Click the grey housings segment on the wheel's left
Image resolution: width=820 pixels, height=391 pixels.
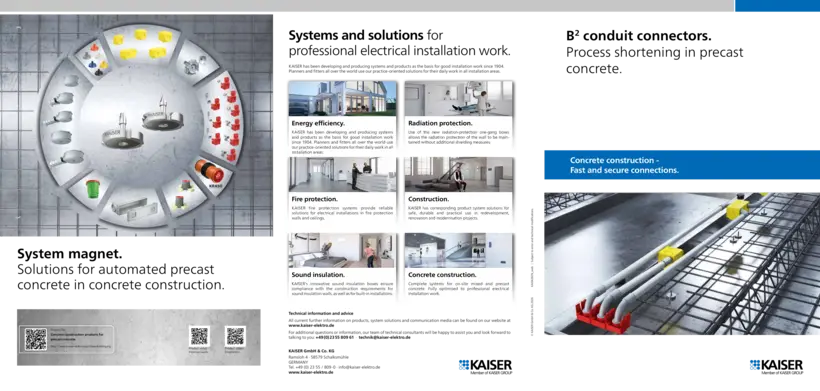[x=65, y=121]
